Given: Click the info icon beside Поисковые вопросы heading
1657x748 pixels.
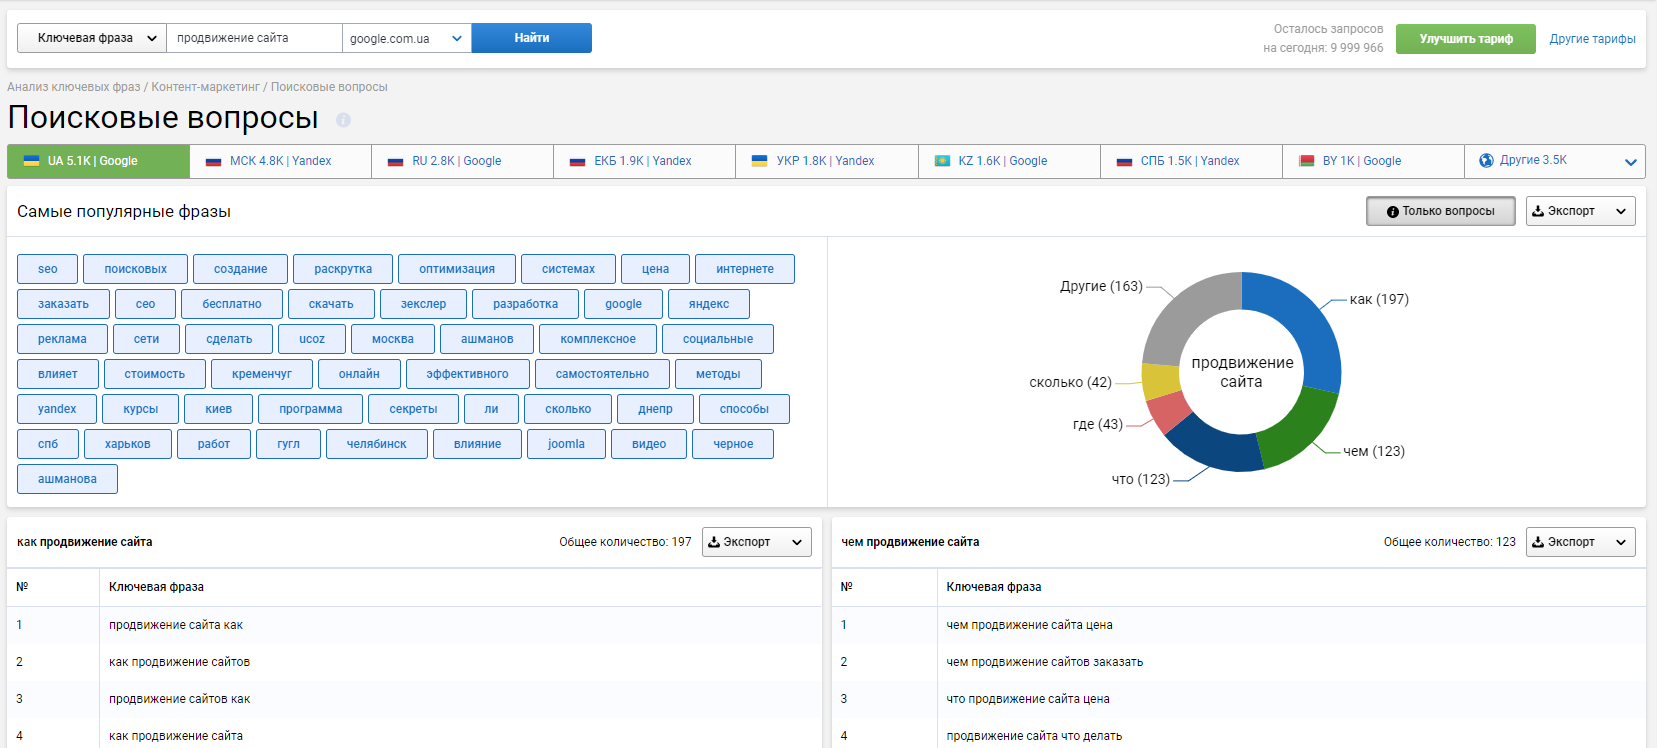Looking at the screenshot, I should [x=343, y=120].
